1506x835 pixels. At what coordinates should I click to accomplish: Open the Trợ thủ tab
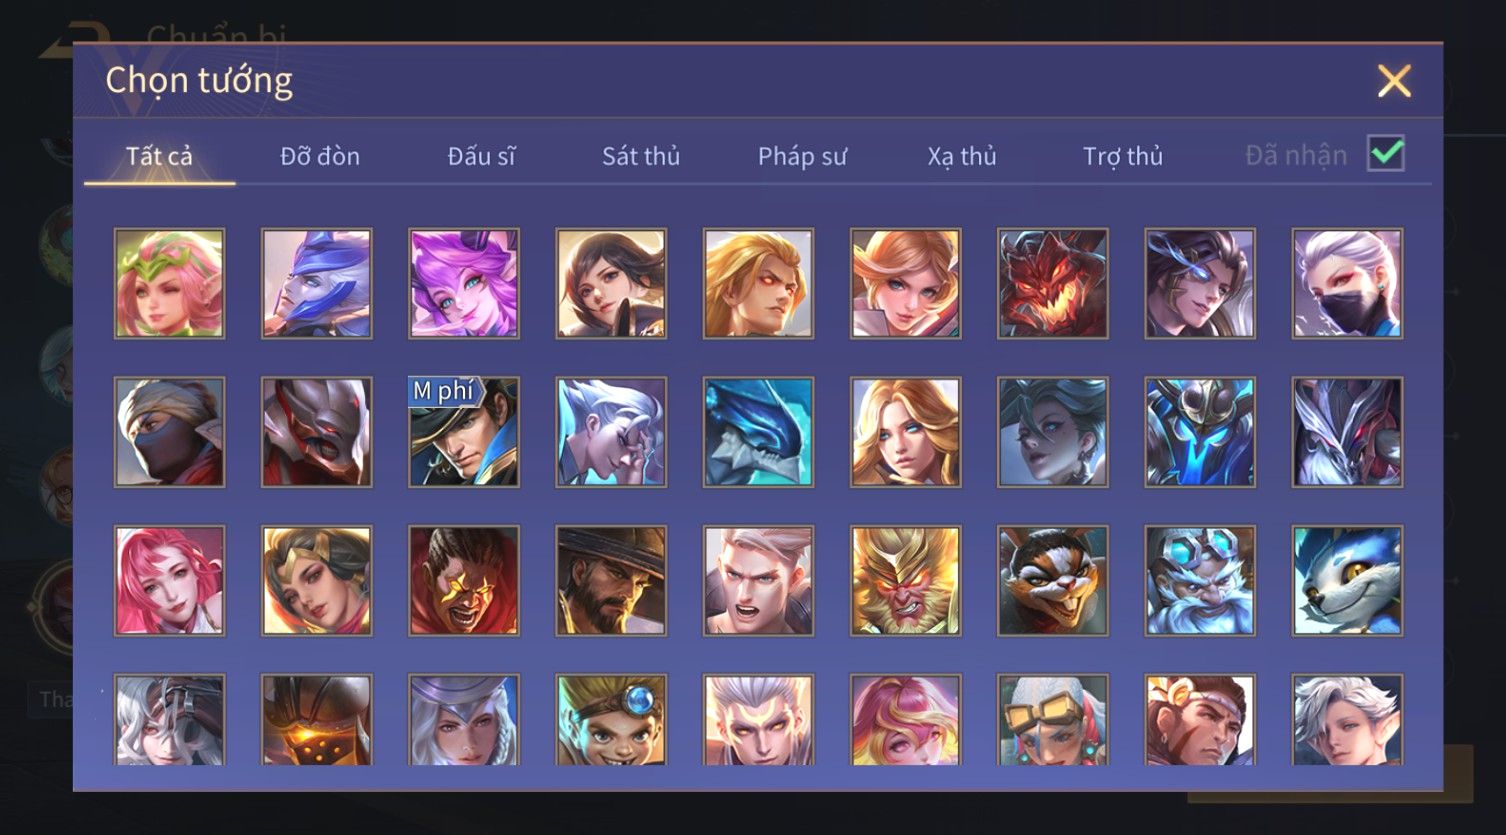tap(1123, 156)
